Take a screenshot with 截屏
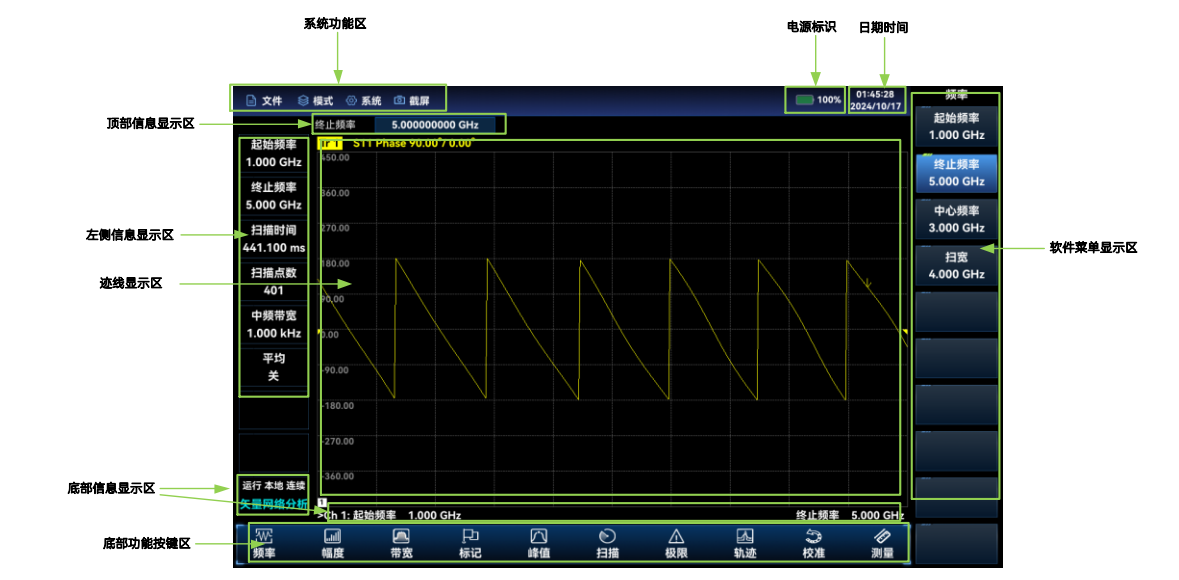Screen dimensions: 1179x580 point(412,101)
